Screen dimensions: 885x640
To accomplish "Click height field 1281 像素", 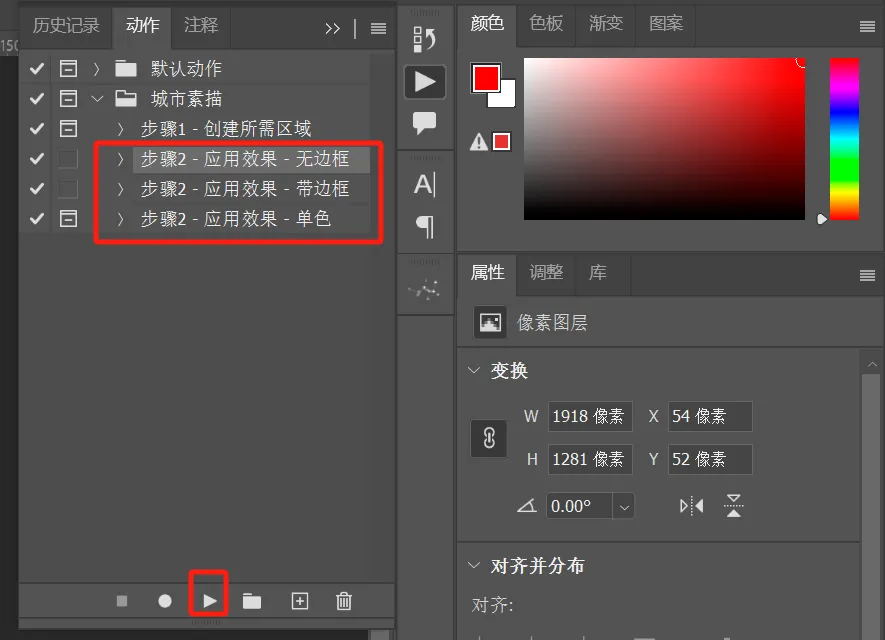I will click(x=590, y=459).
